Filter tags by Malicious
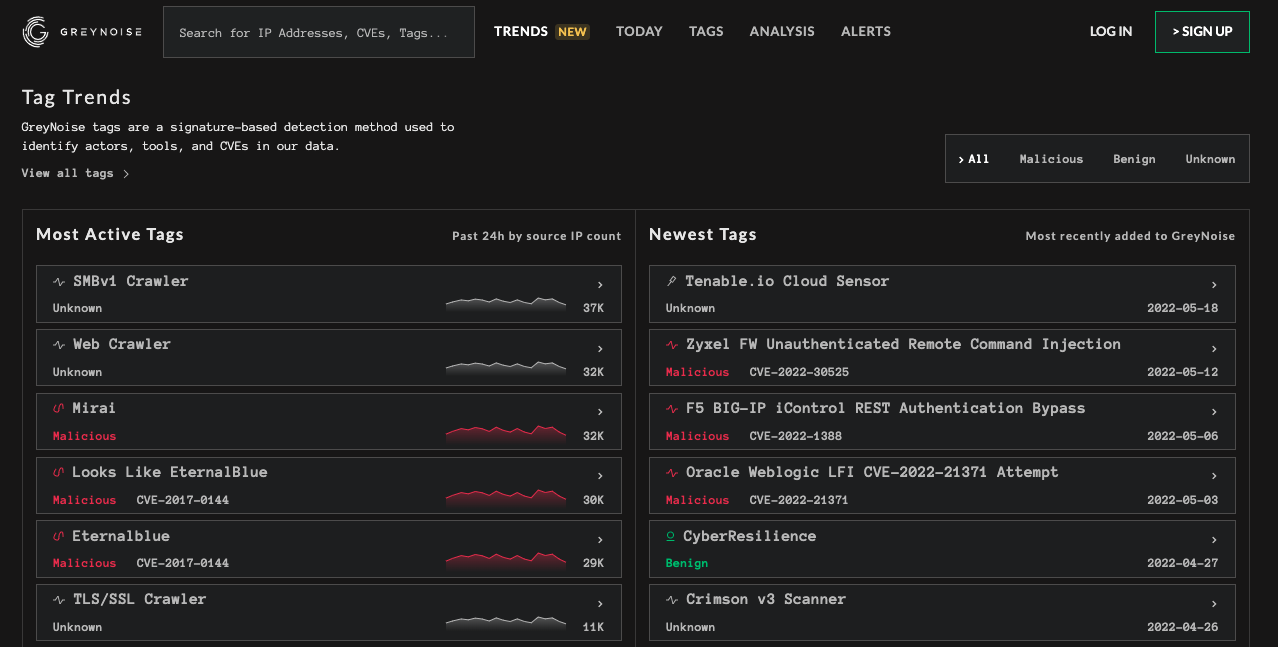 (x=1051, y=159)
